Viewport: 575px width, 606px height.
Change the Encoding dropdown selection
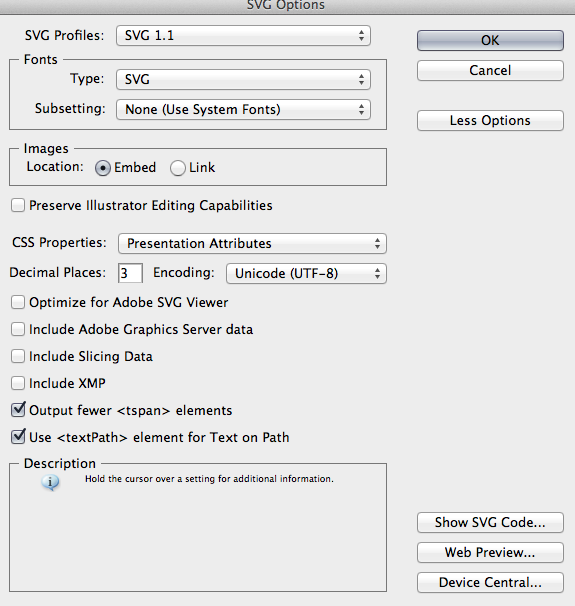point(306,274)
